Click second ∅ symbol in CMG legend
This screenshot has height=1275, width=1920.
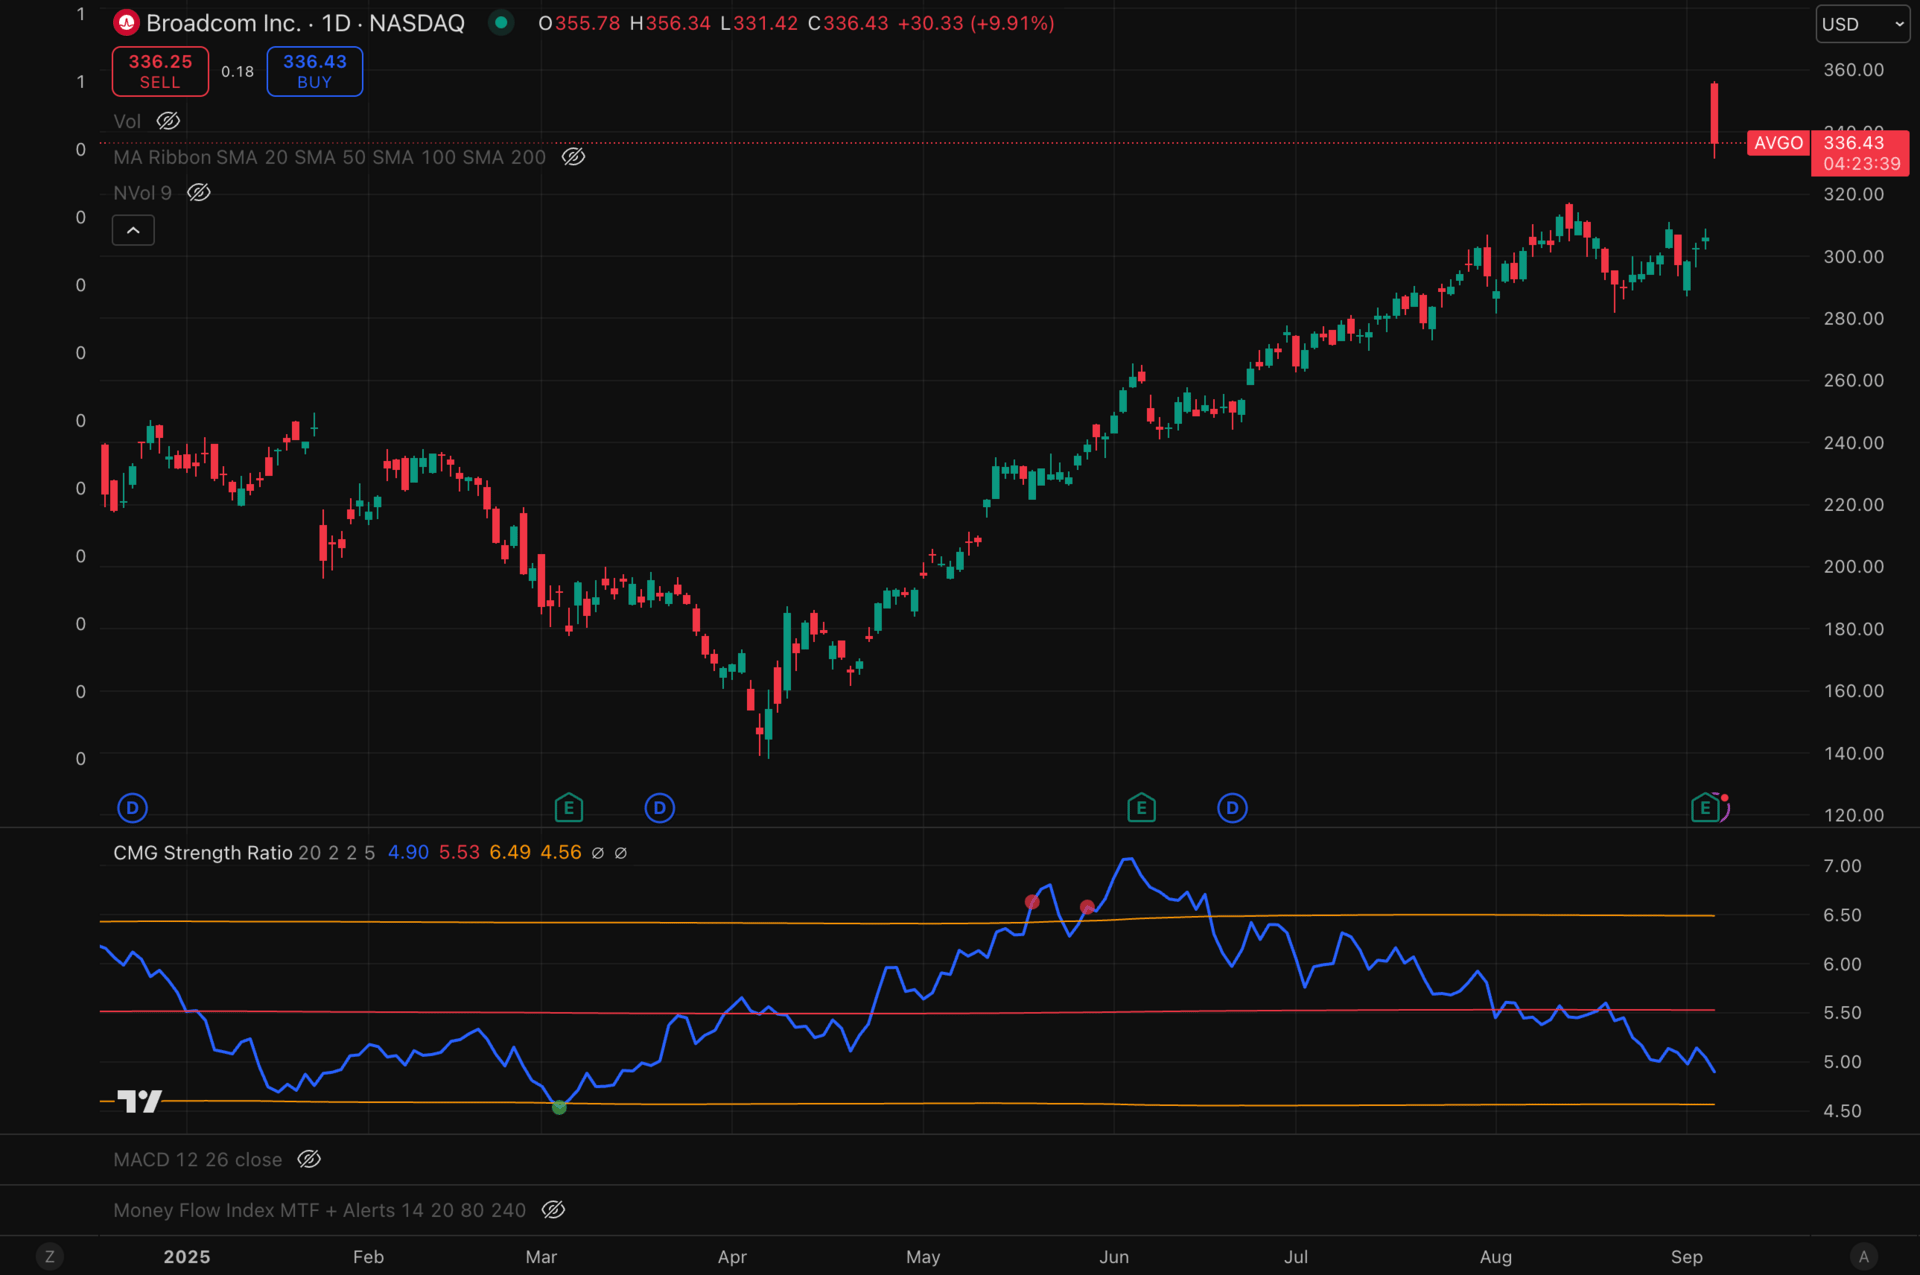coord(621,853)
